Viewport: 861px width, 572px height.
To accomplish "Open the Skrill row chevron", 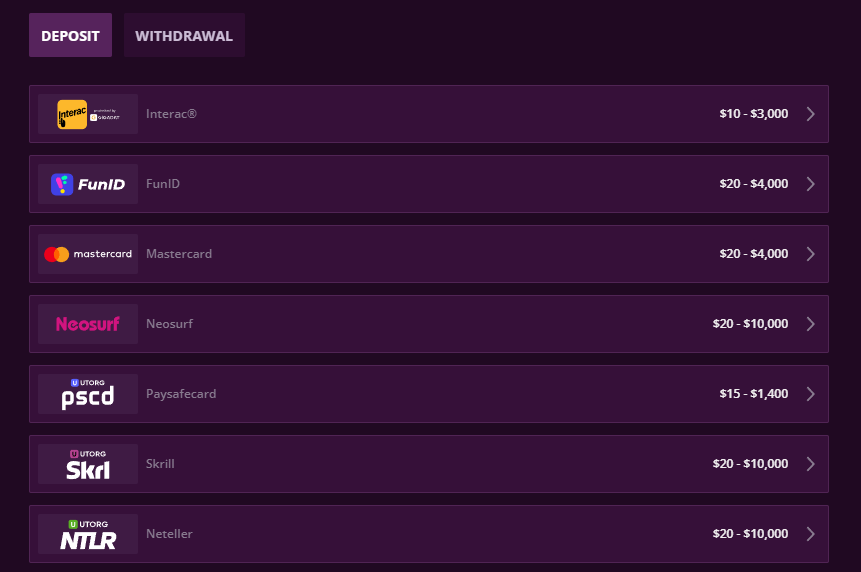I will pyautogui.click(x=810, y=464).
